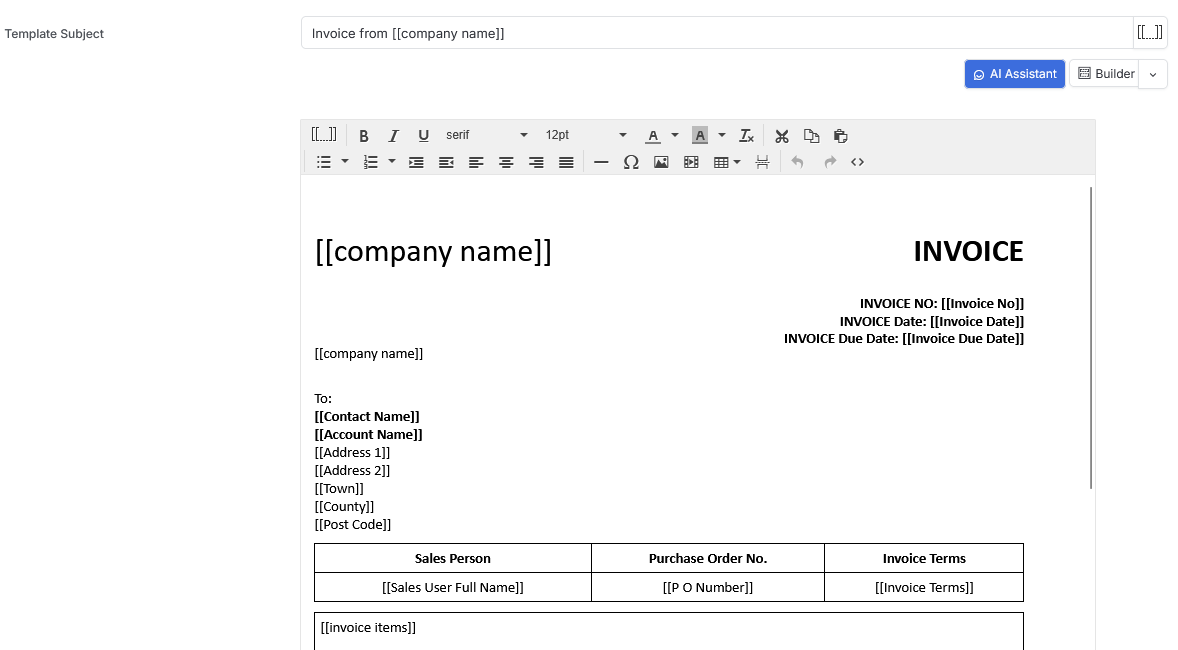1178x650 pixels.
Task: Click the [[Town]] placeholder
Action: [339, 488]
